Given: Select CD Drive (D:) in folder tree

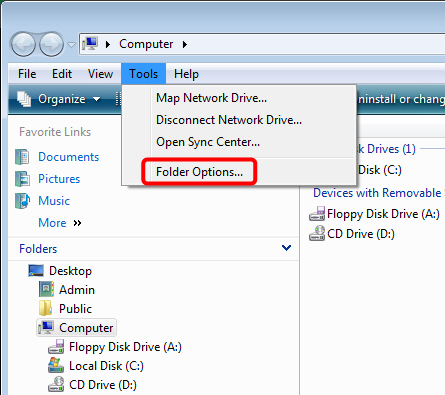Looking at the screenshot, I should [x=103, y=385].
